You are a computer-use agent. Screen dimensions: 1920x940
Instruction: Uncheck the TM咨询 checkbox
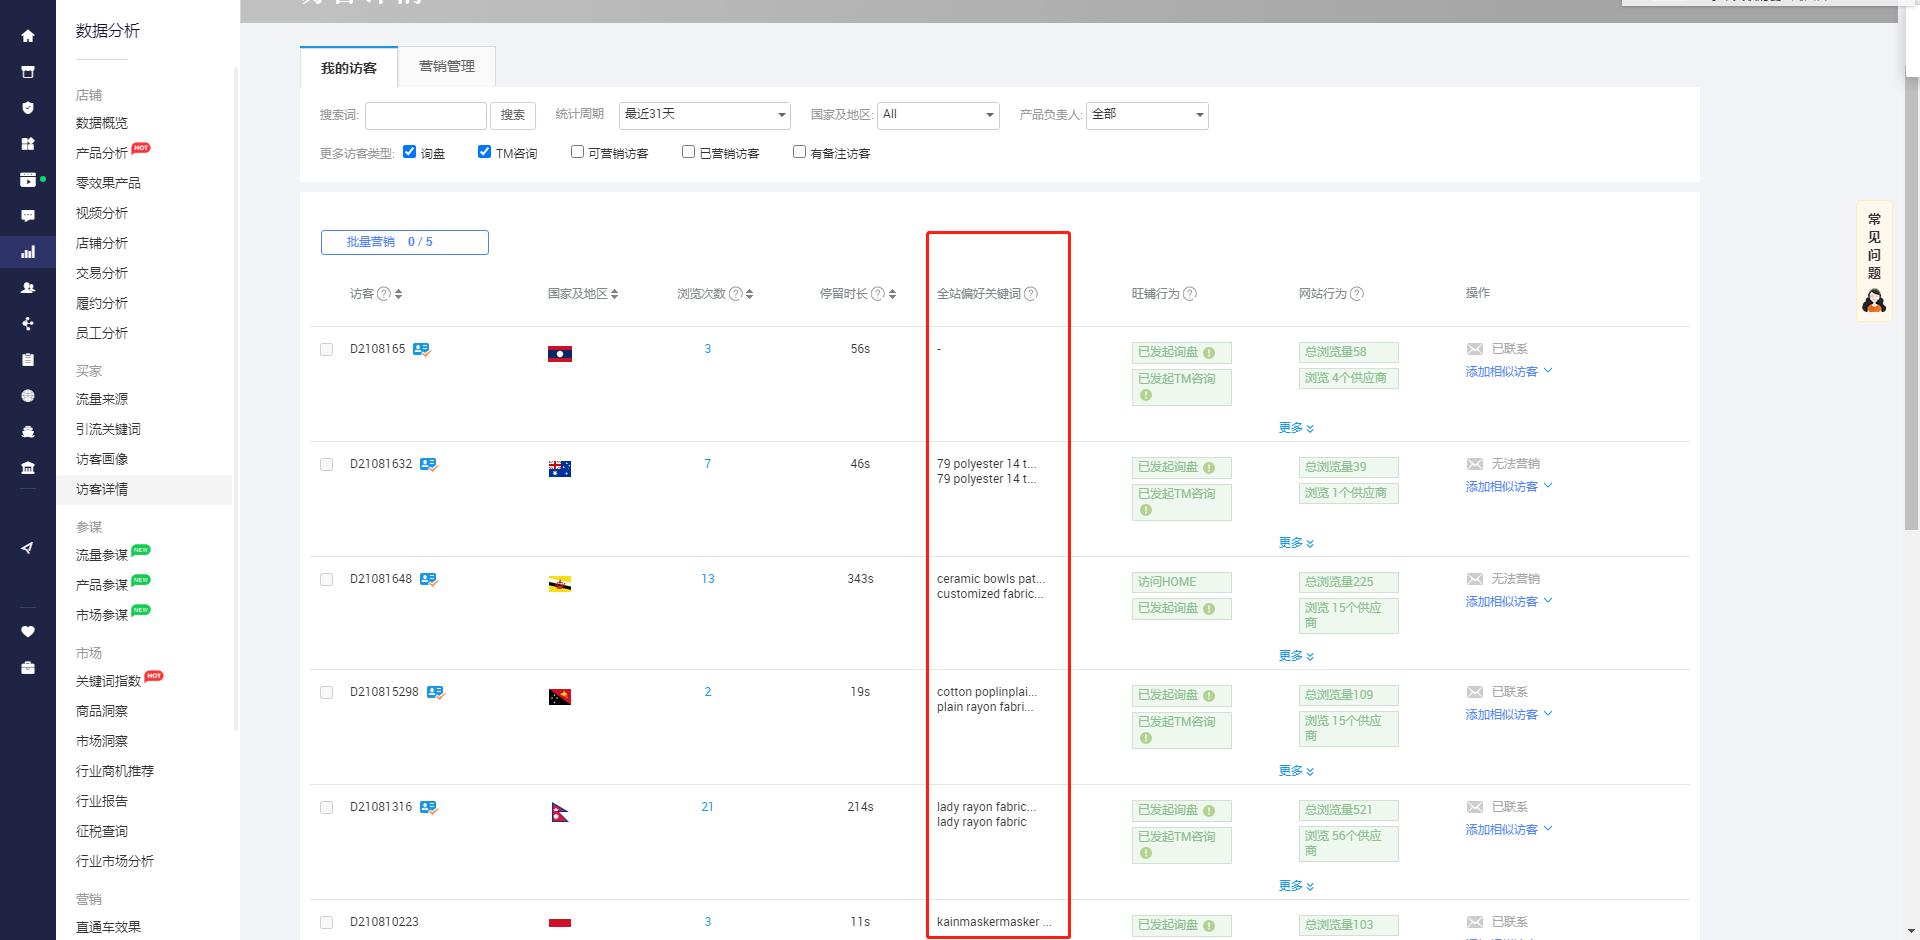tap(485, 152)
